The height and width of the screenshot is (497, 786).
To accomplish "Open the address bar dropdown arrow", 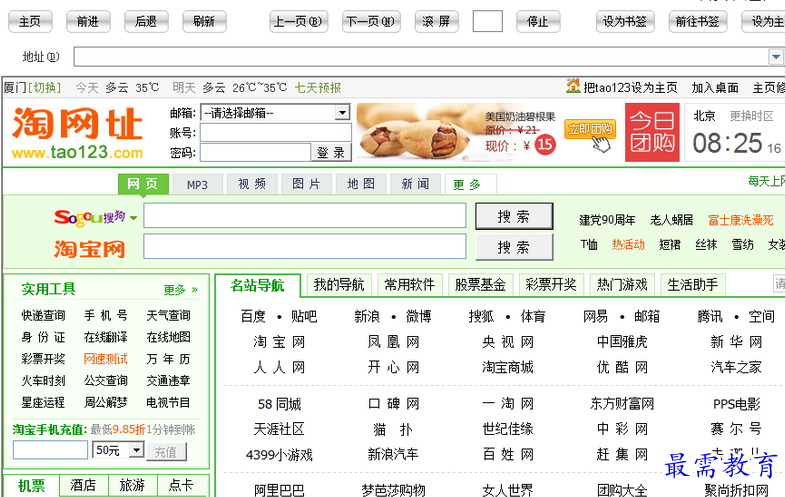I will tap(776, 57).
